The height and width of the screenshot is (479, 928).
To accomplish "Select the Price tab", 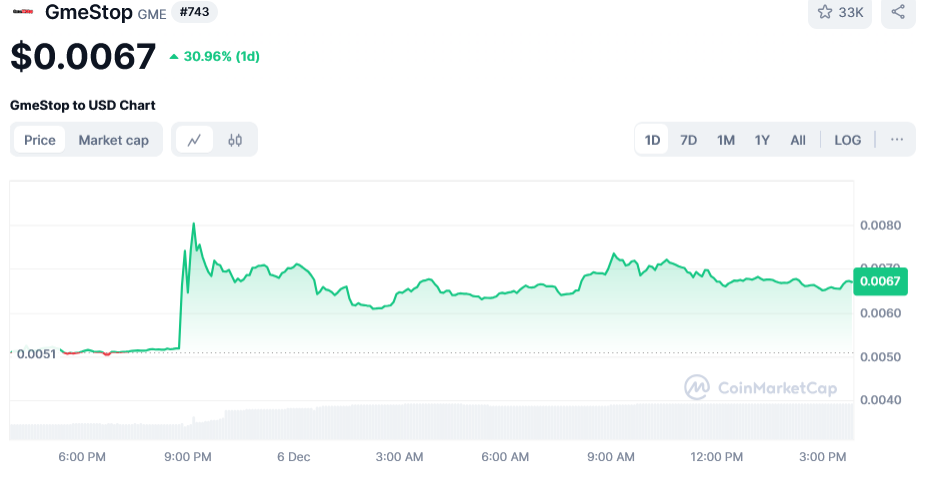I will (40, 140).
